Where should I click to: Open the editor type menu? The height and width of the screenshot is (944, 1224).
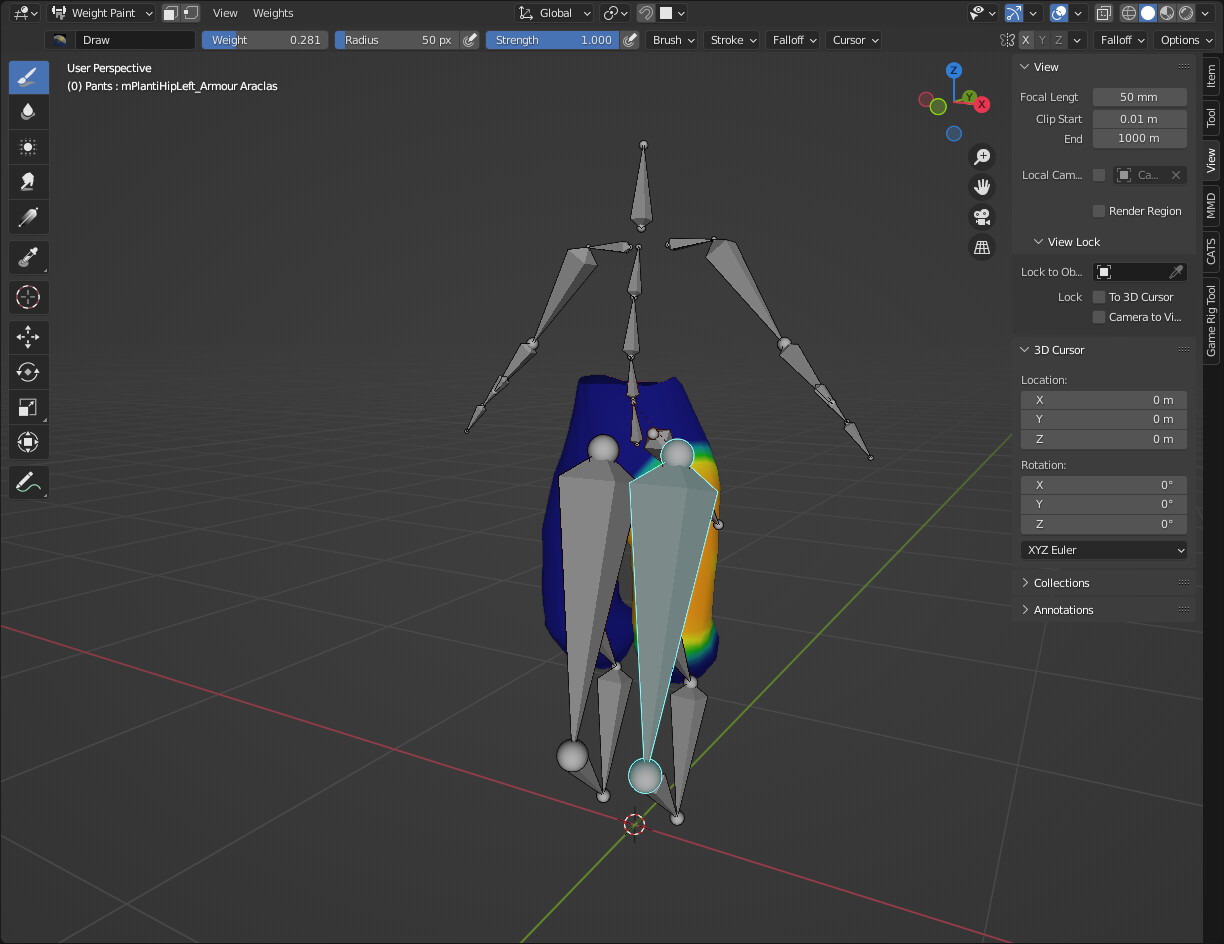point(27,13)
